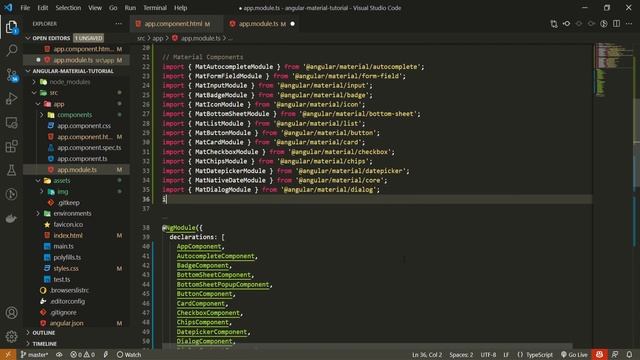This screenshot has height=360, width=640.
Task: Open the Accounts icon in activity bar
Action: click(x=11, y=313)
